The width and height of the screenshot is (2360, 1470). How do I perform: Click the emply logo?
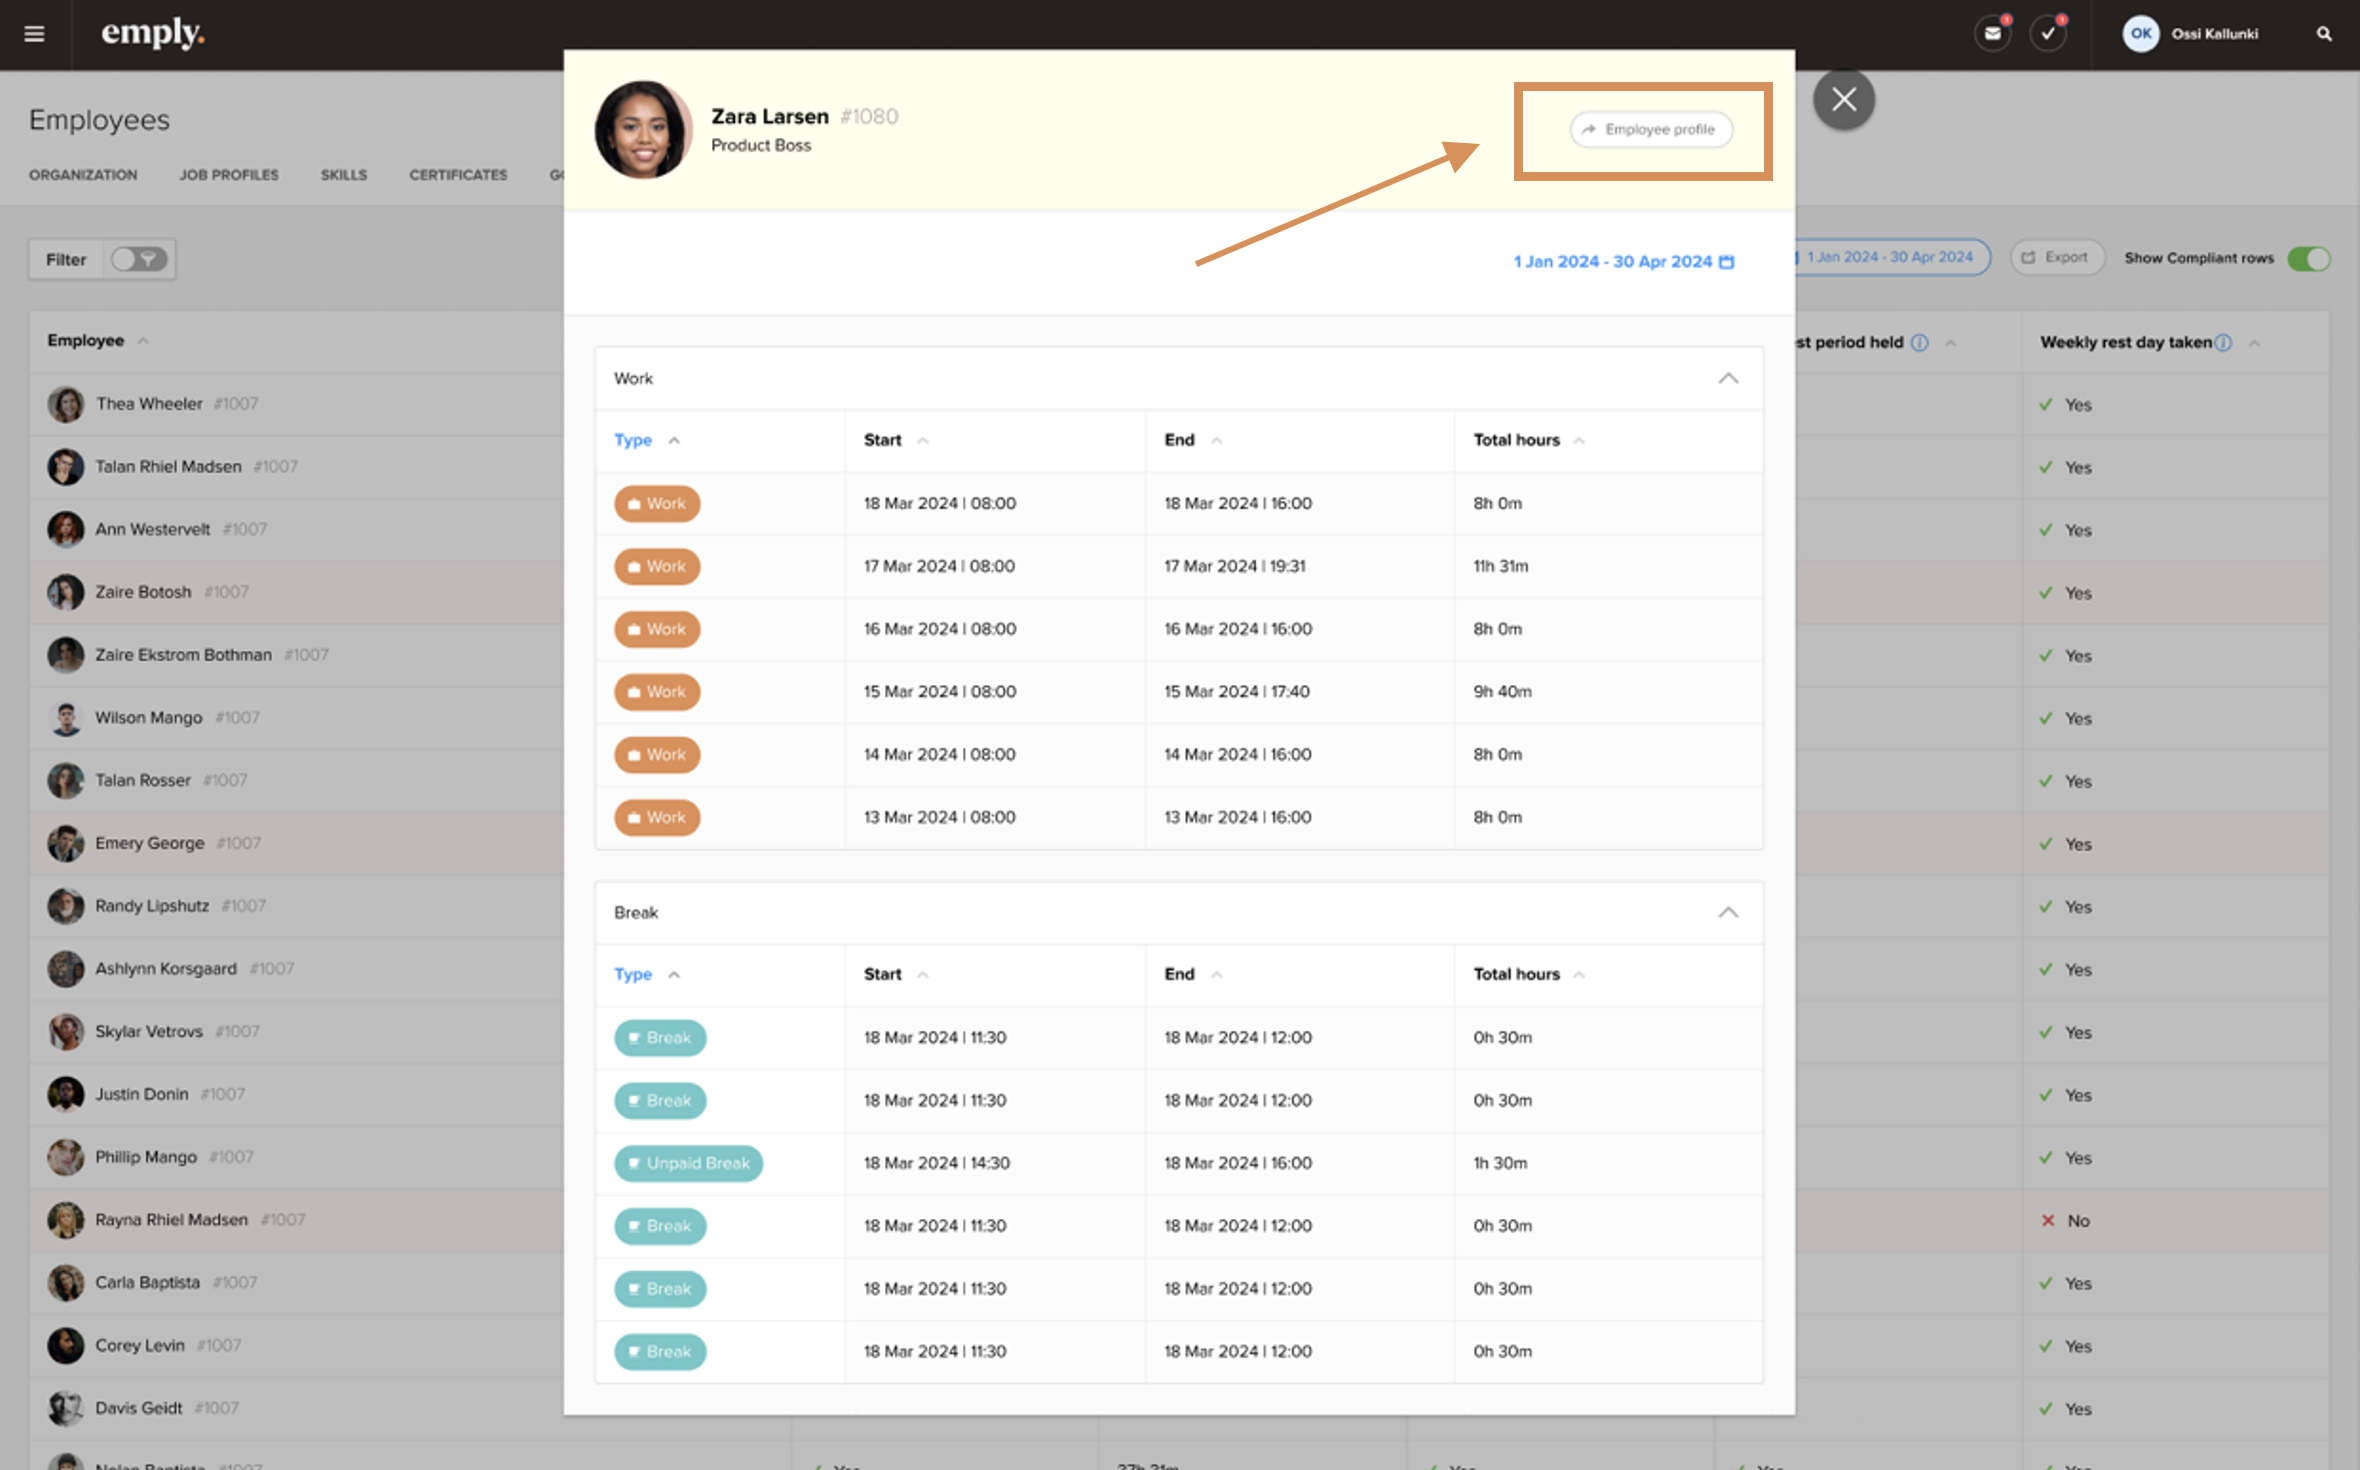[x=152, y=33]
